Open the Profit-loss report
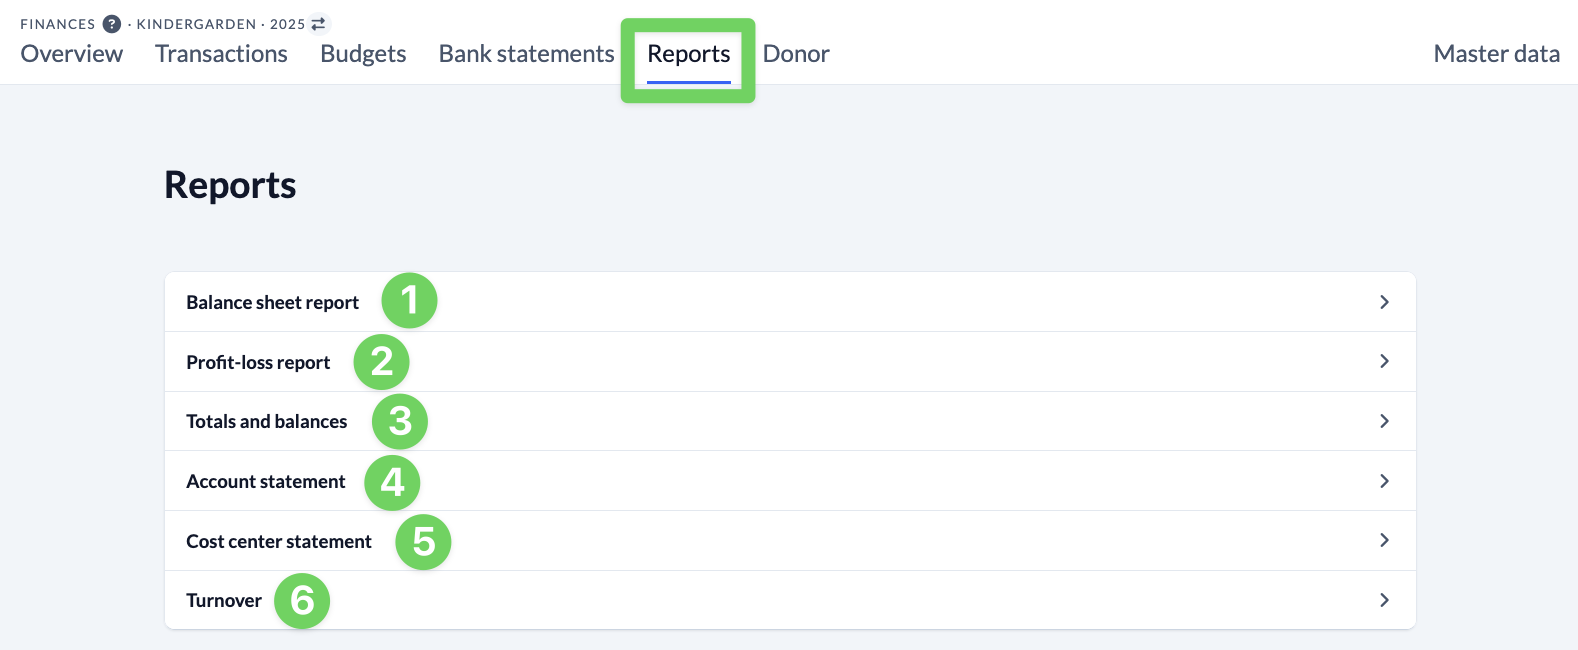Screen dimensions: 1578x650 pyautogui.click(x=258, y=363)
